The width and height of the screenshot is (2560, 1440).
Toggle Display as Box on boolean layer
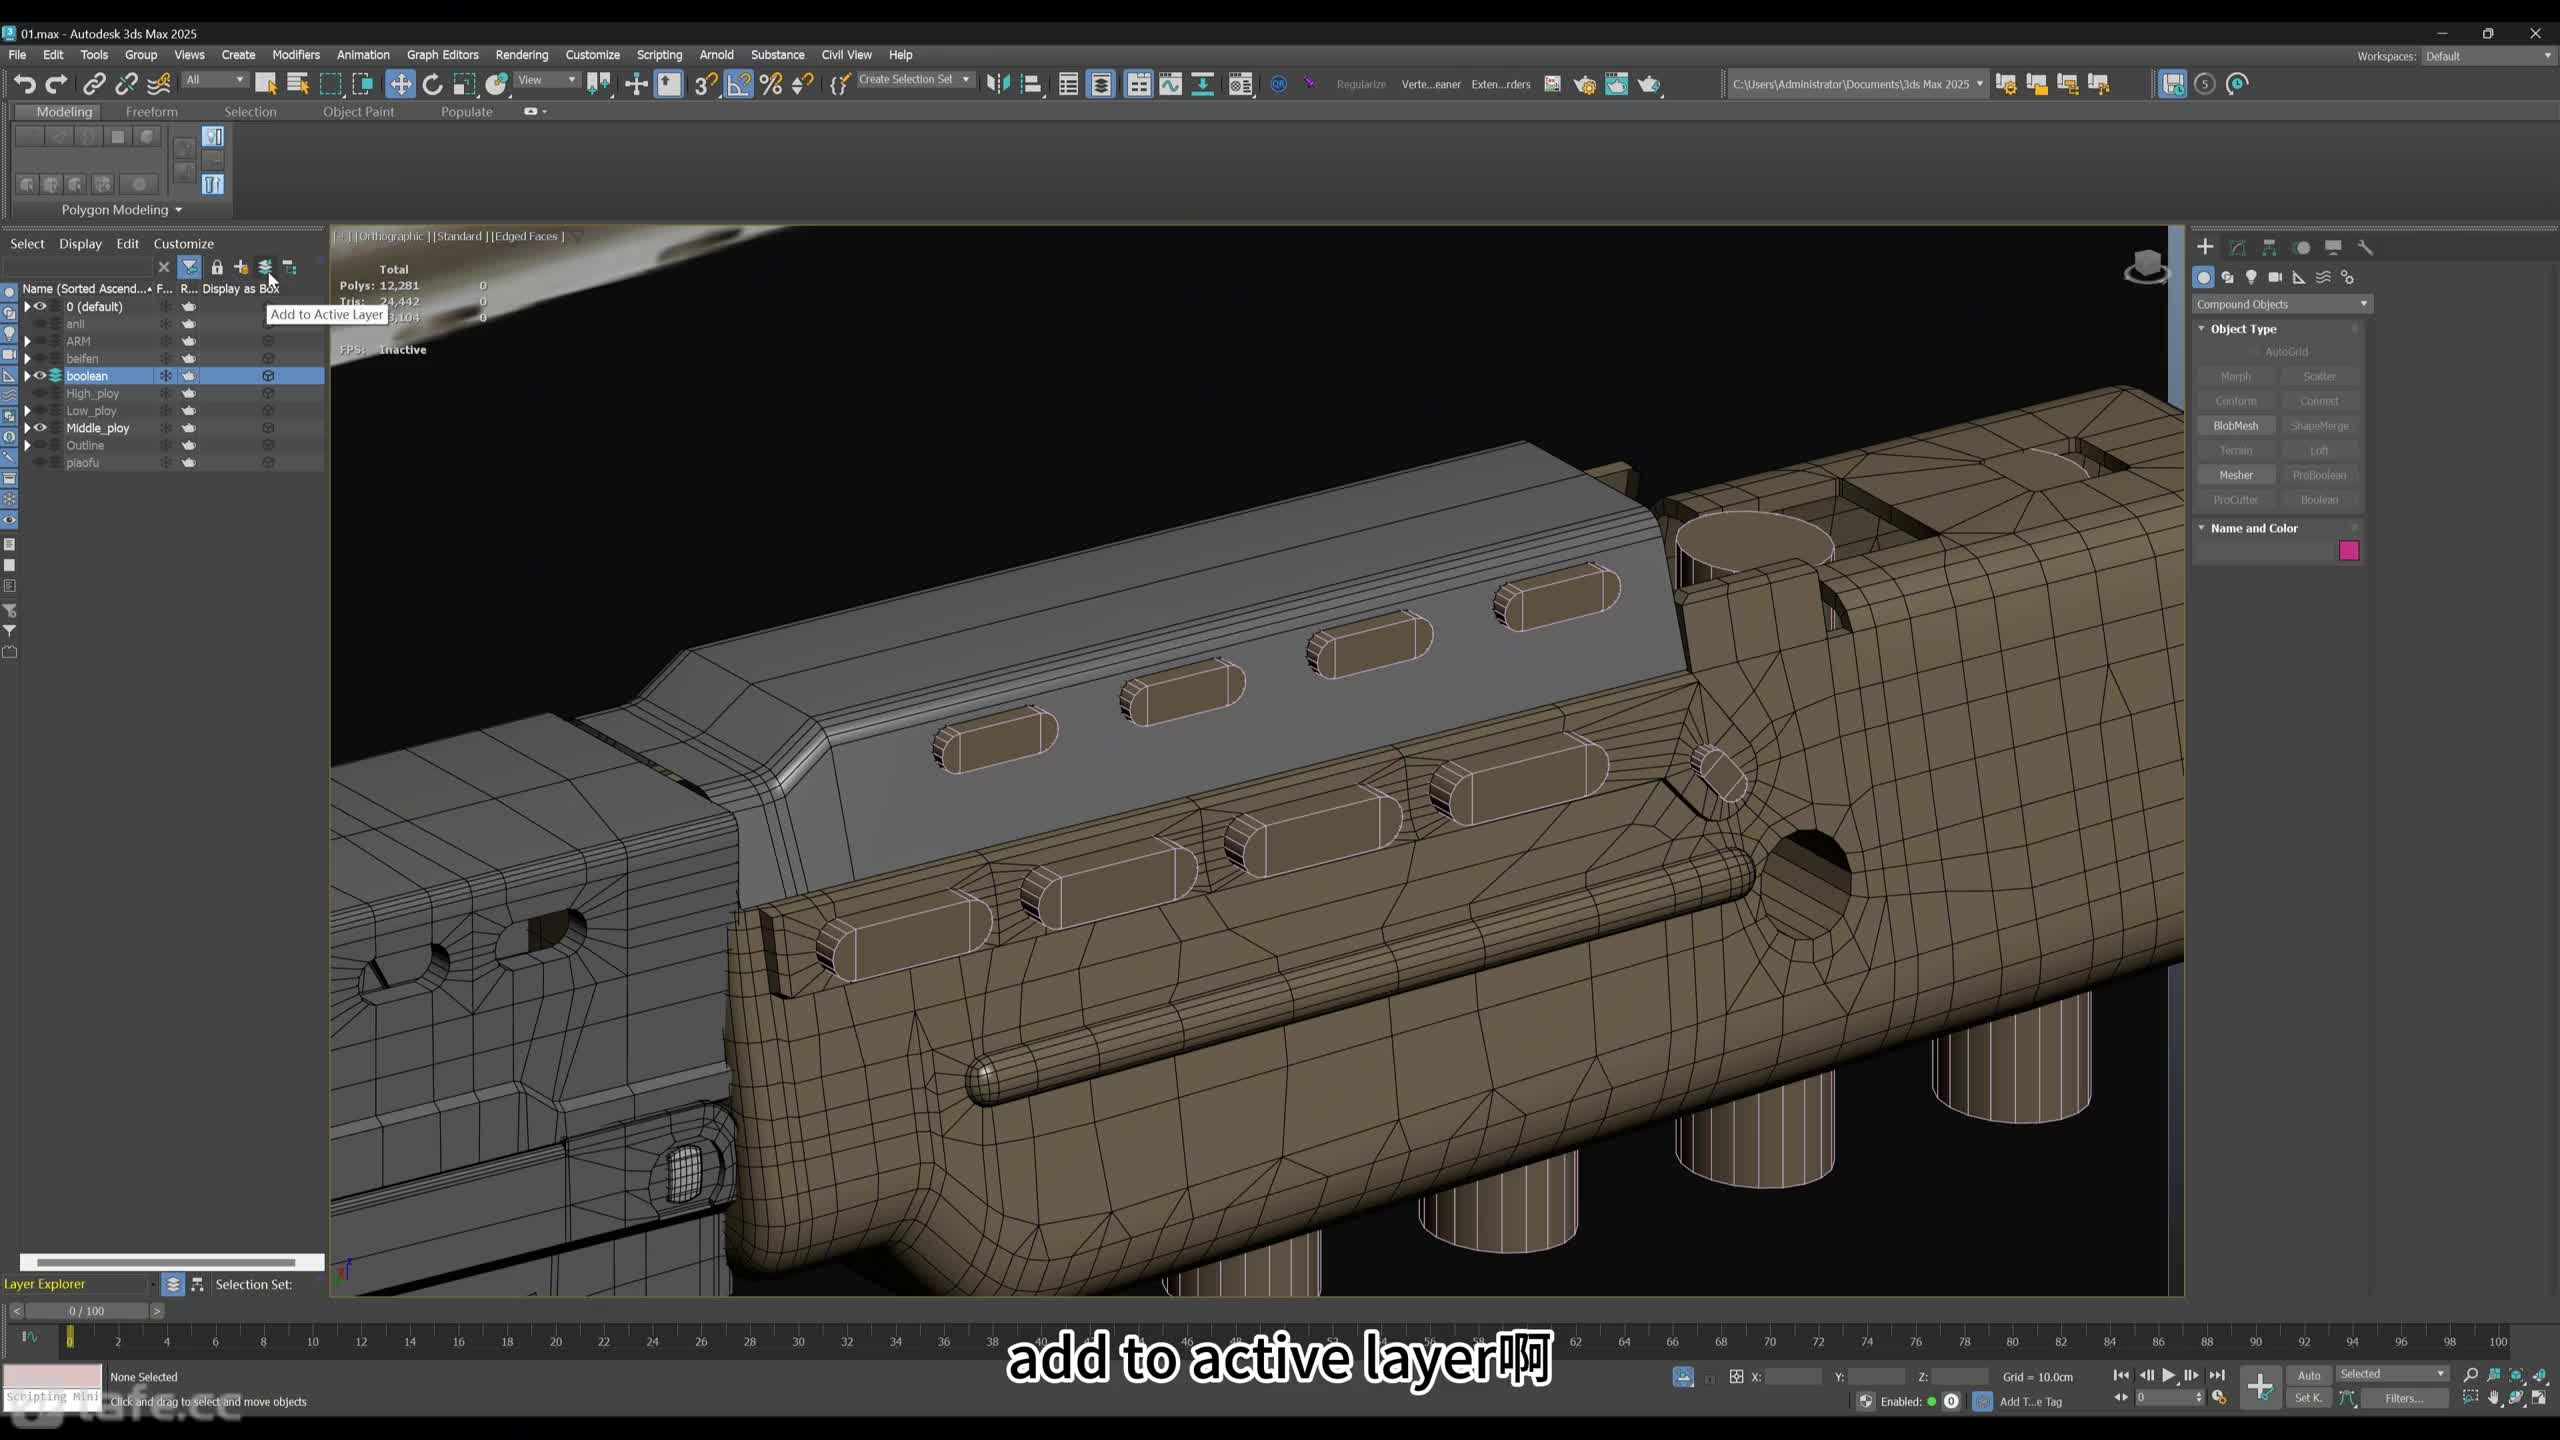tap(268, 376)
